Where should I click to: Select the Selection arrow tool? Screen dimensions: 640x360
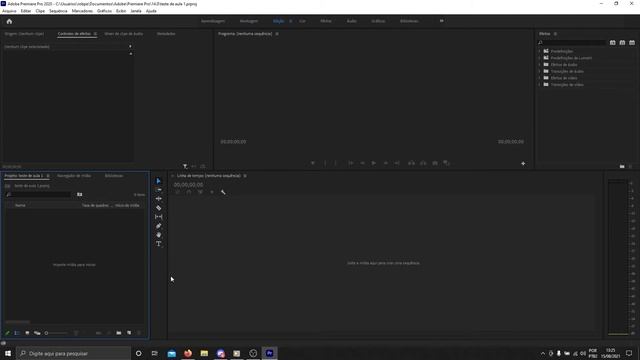(158, 181)
